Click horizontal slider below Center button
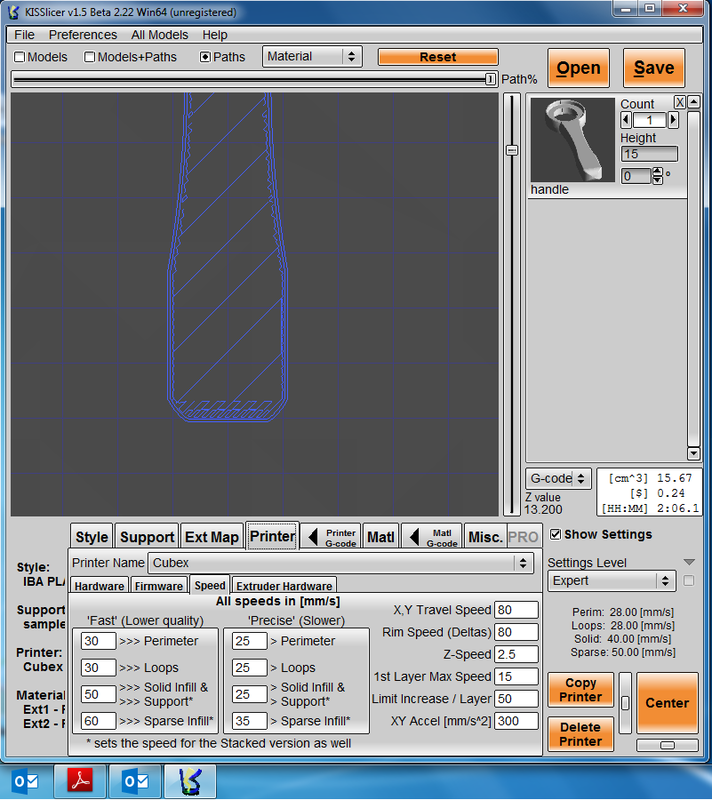This screenshot has width=712, height=800. click(667, 745)
